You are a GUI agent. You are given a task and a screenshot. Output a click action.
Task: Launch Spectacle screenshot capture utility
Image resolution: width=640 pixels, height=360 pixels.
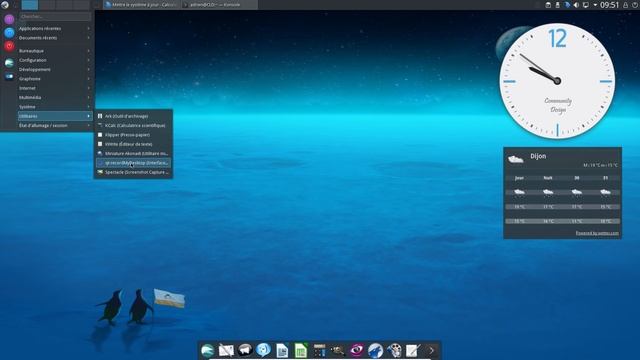[x=133, y=173]
